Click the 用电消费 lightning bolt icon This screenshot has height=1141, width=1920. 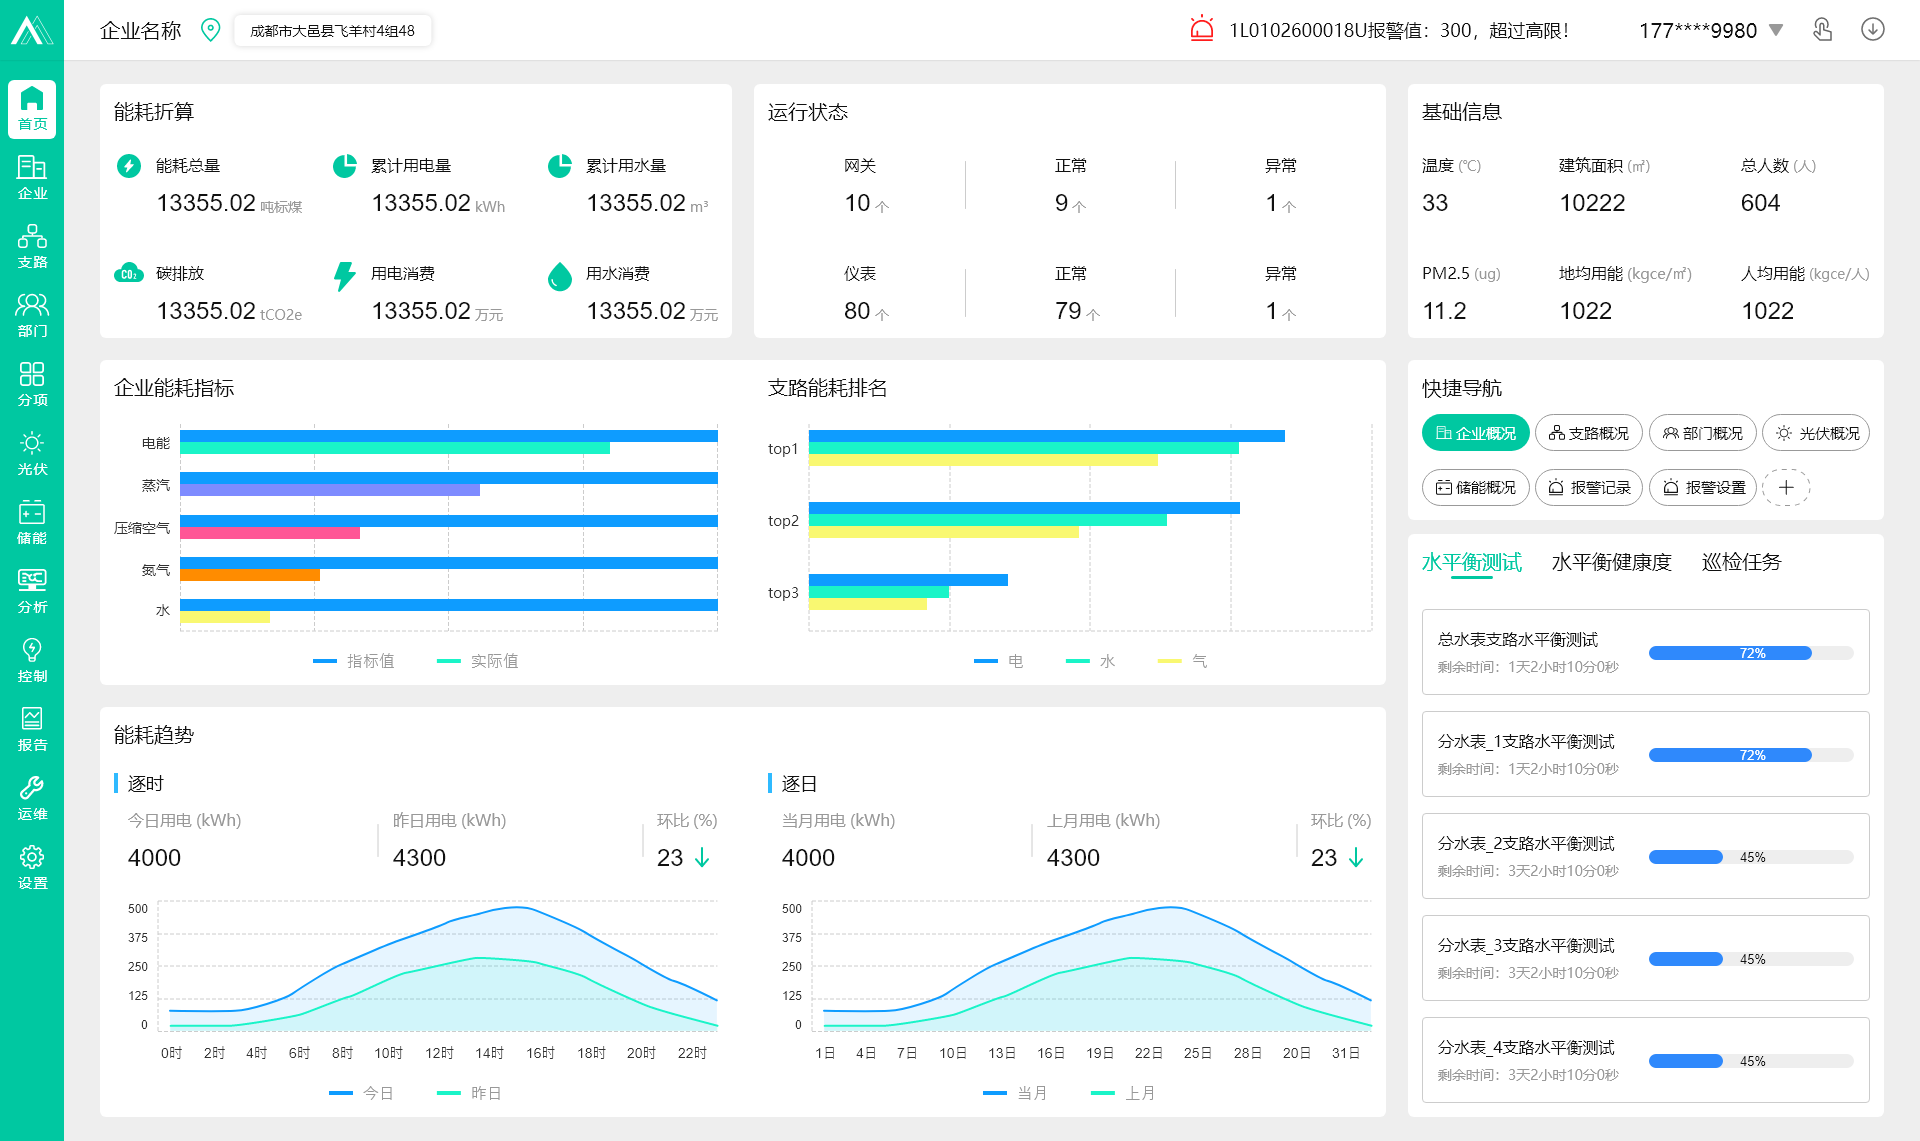point(345,276)
